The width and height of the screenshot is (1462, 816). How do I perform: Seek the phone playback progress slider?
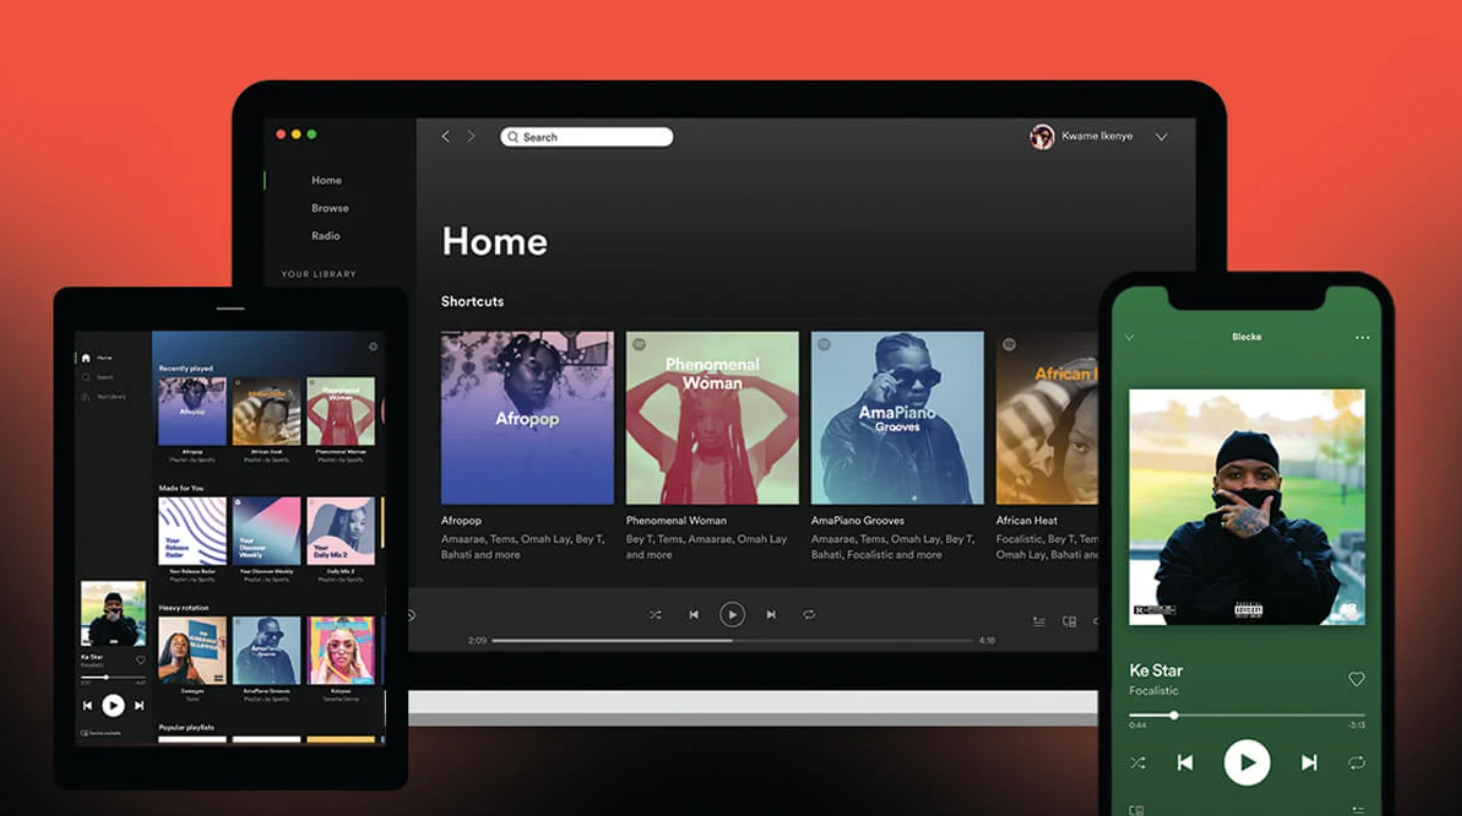pos(1247,715)
